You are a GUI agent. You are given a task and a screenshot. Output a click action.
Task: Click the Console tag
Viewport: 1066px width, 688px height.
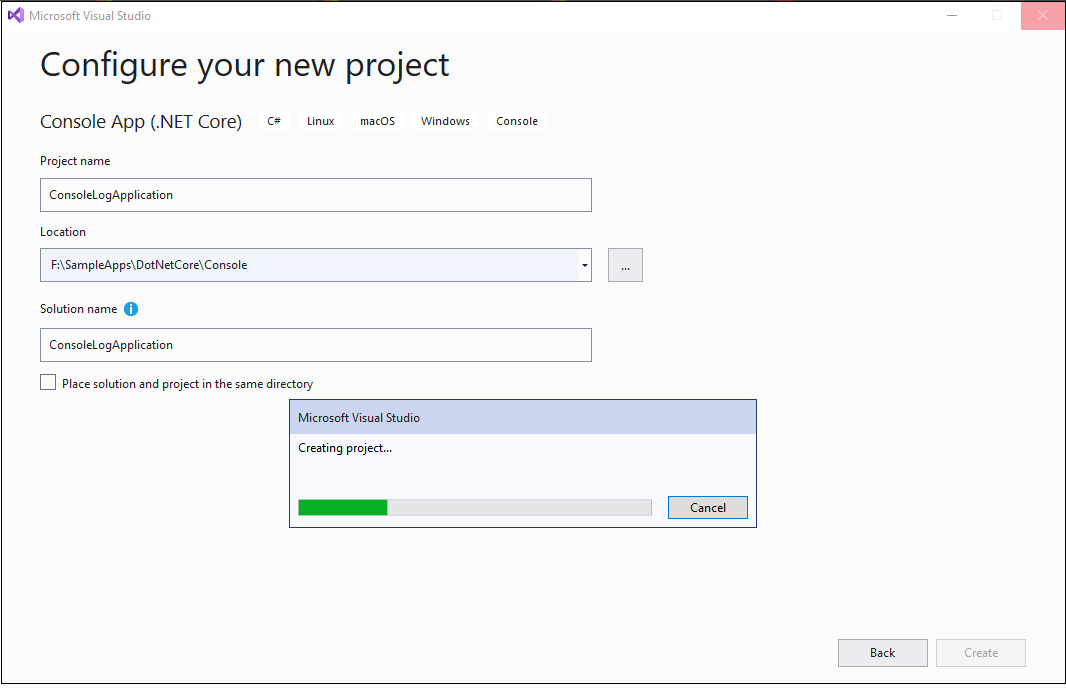tap(517, 121)
